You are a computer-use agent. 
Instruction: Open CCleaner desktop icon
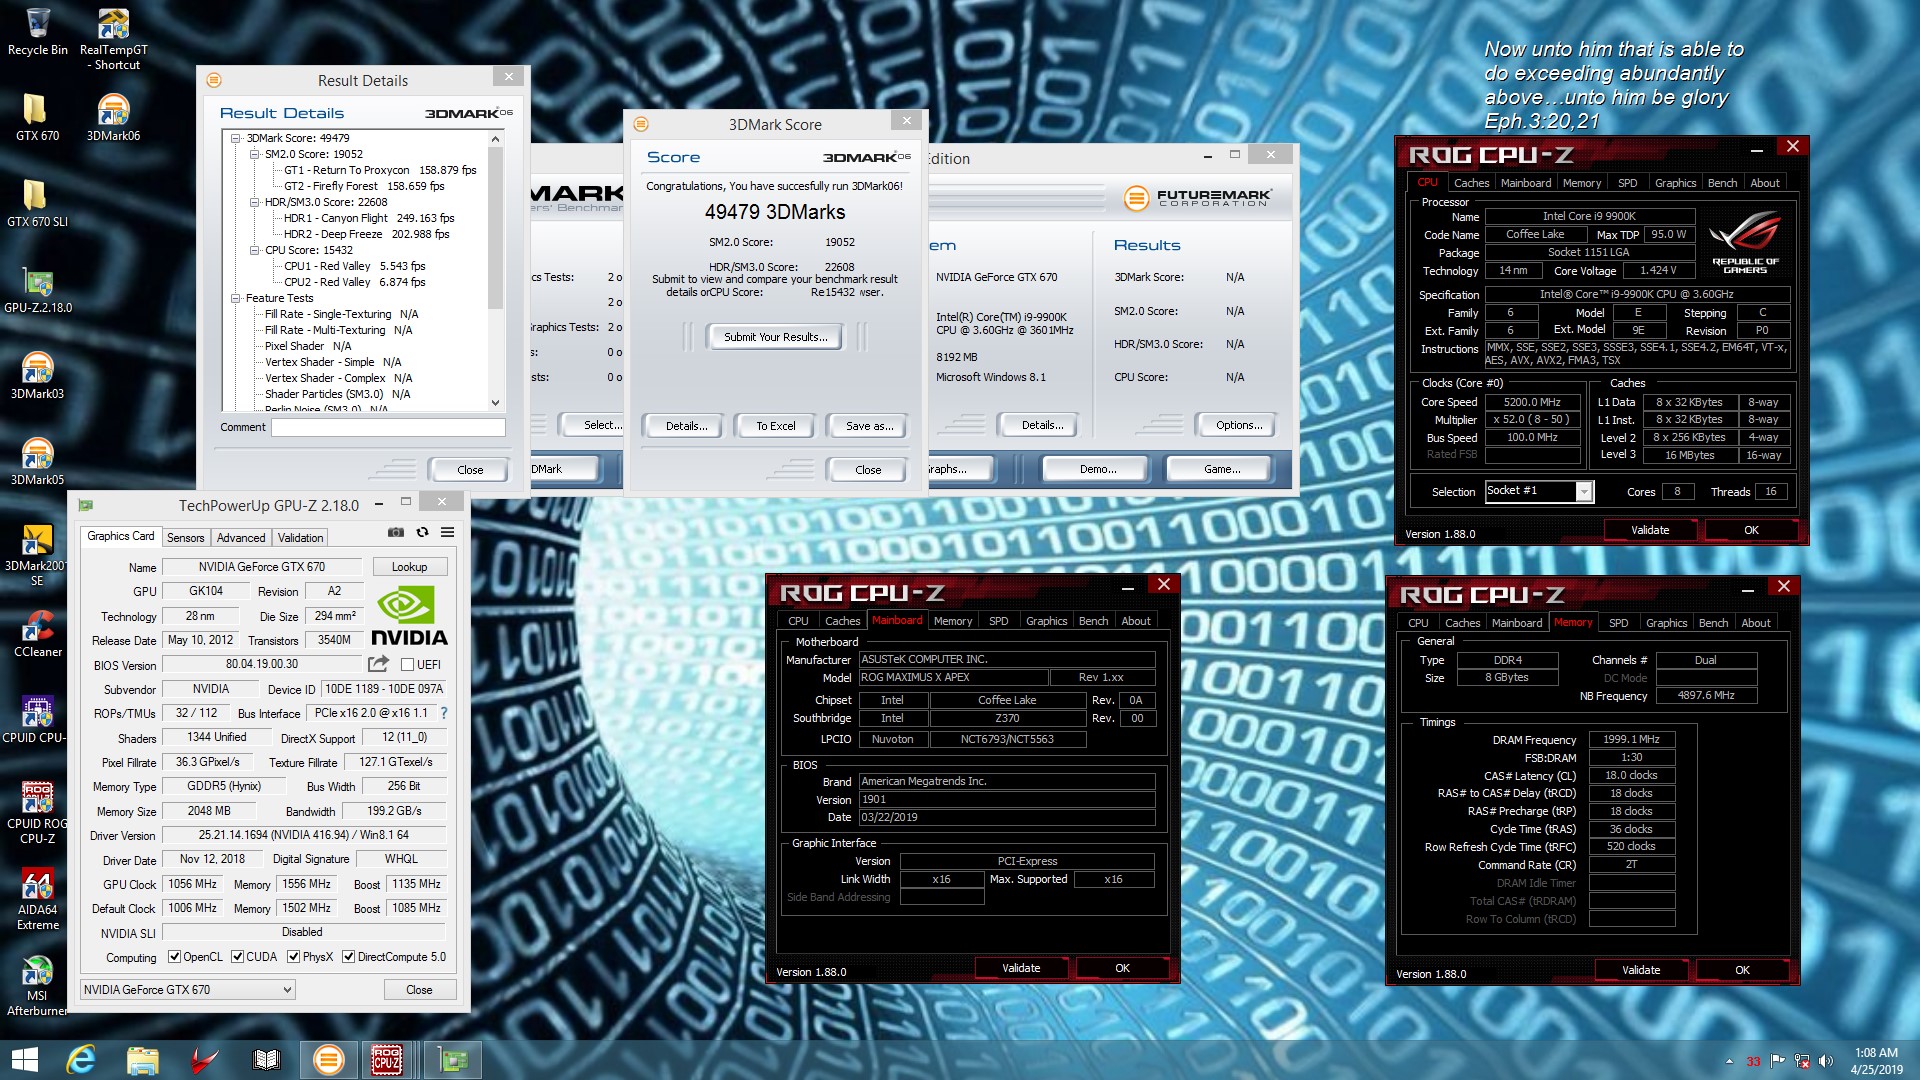[38, 633]
